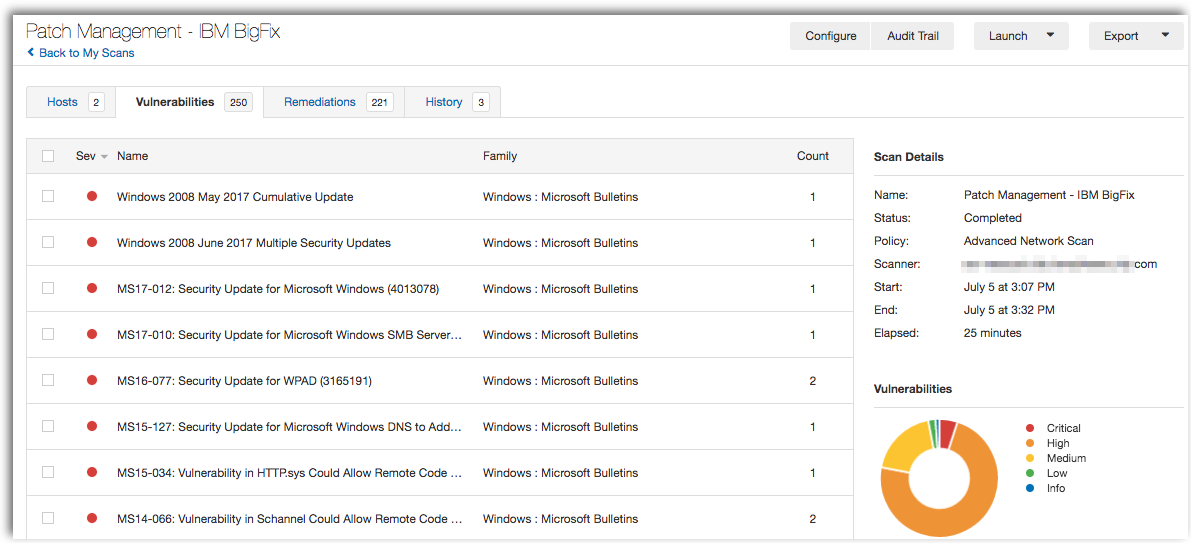Open MS17-010 Security Update for SMB Server
The image size is (1191, 543).
click(x=289, y=335)
